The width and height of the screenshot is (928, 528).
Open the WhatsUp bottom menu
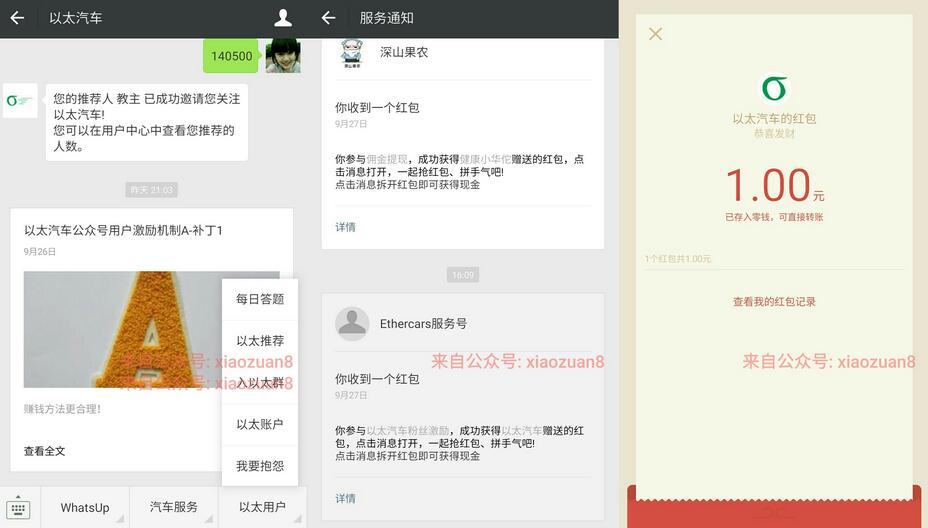[85, 507]
